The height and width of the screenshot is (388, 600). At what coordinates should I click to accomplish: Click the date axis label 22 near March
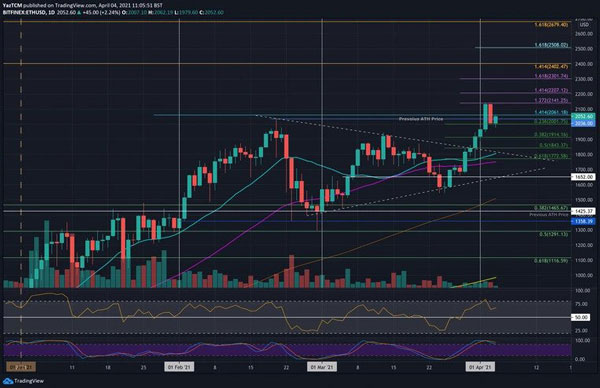click(429, 367)
